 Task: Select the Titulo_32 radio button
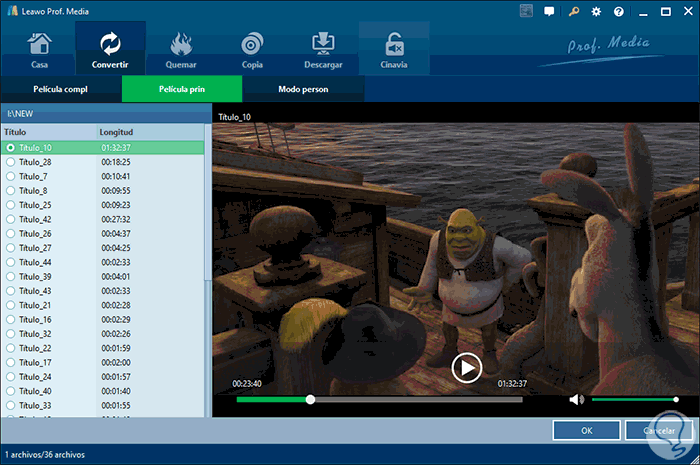pyautogui.click(x=10, y=334)
